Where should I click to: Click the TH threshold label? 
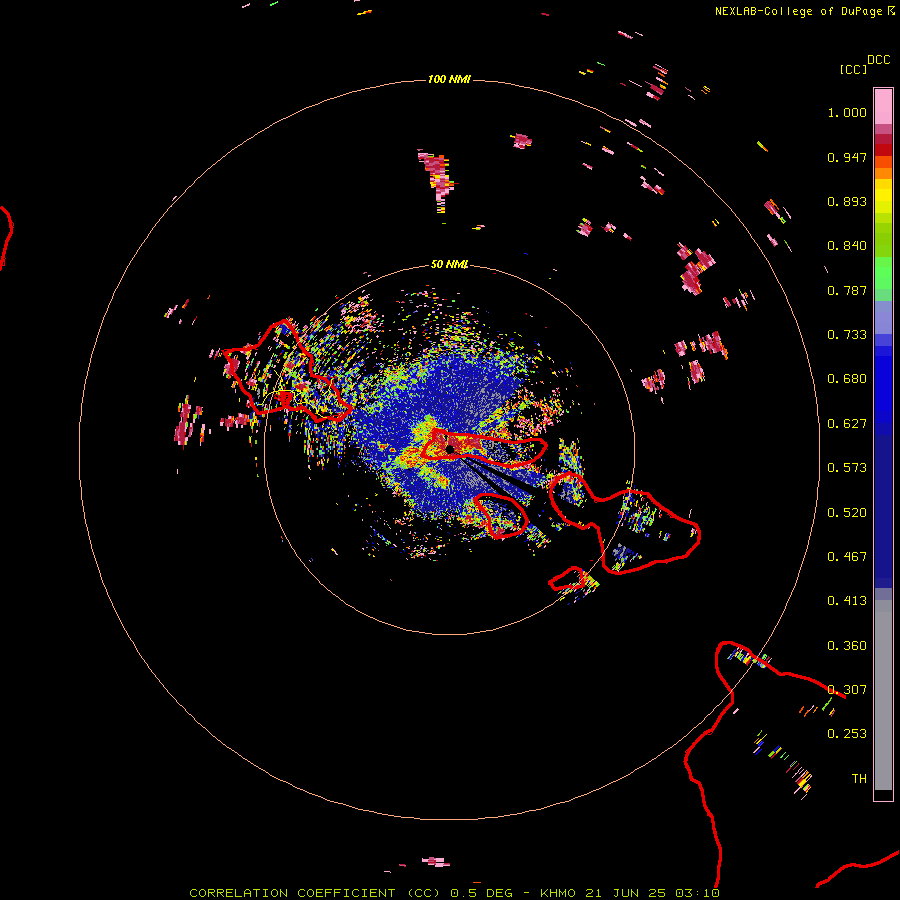tap(859, 778)
